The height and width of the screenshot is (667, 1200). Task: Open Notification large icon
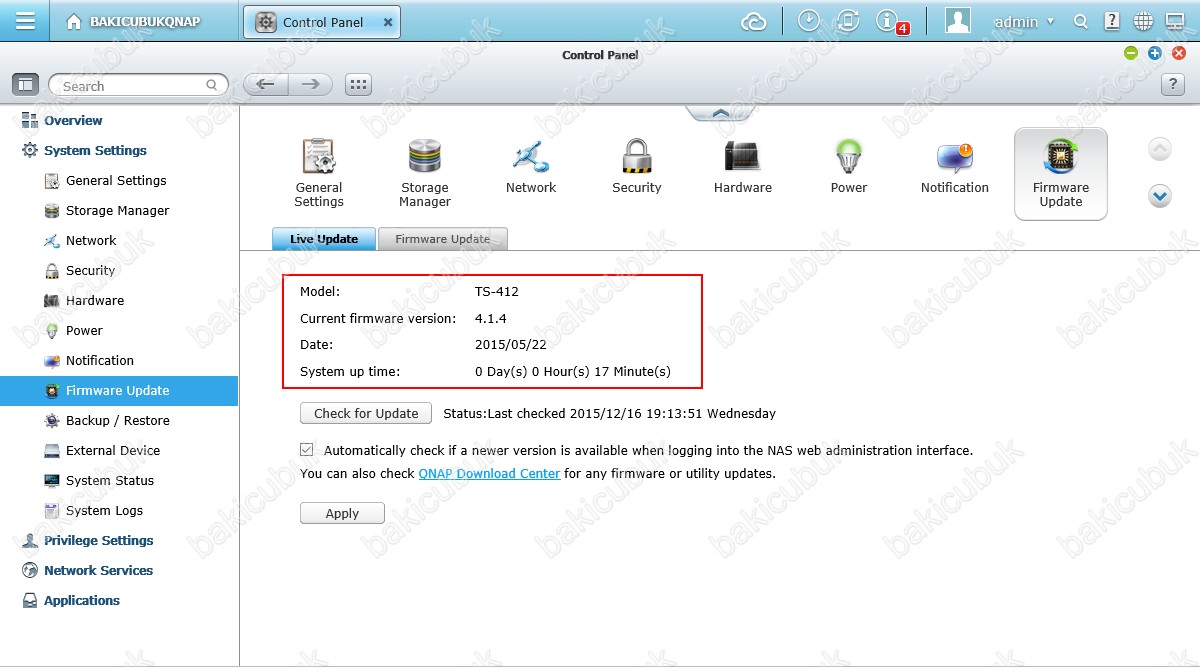tap(955, 166)
